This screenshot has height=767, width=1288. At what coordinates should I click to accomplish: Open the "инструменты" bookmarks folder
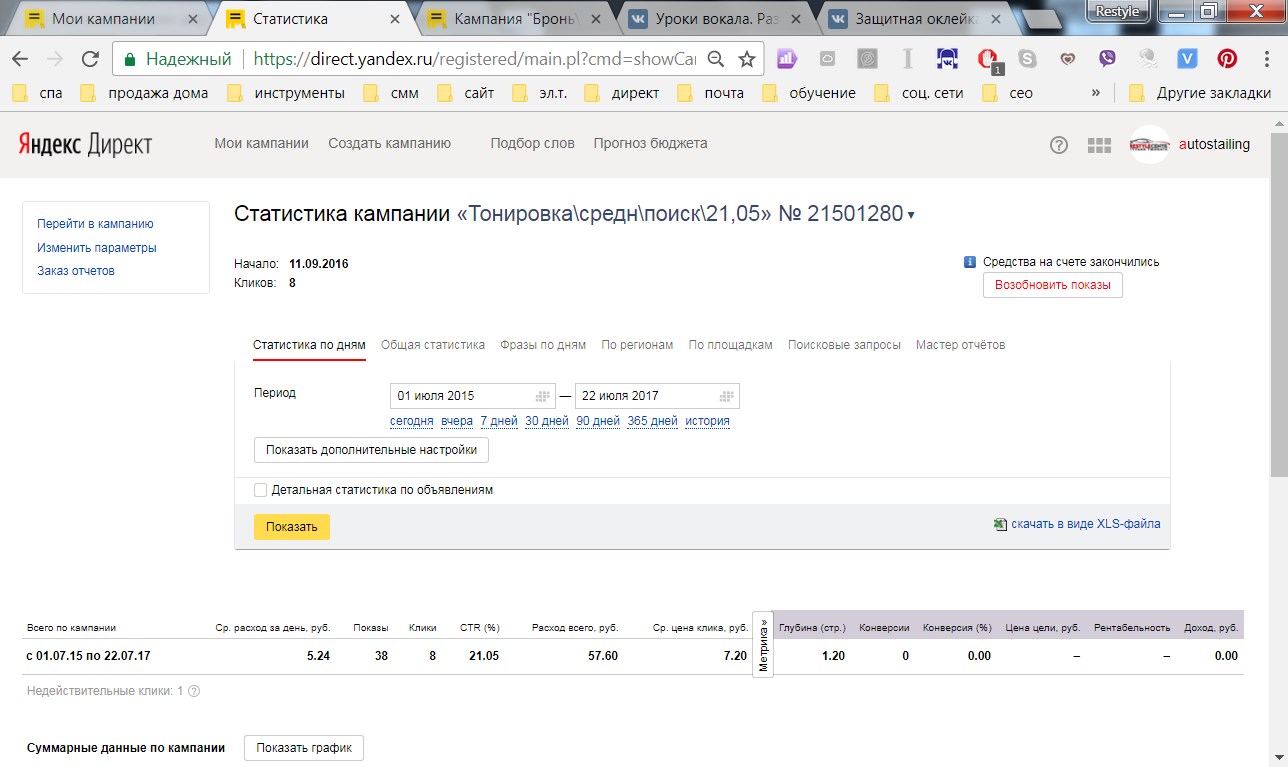(286, 93)
